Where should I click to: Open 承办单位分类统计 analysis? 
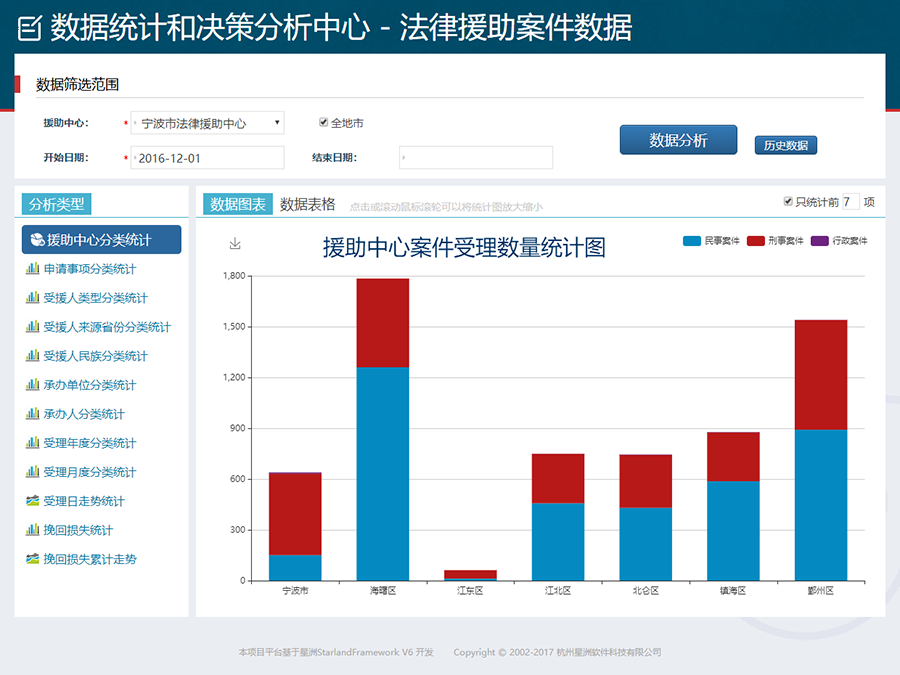(90, 385)
